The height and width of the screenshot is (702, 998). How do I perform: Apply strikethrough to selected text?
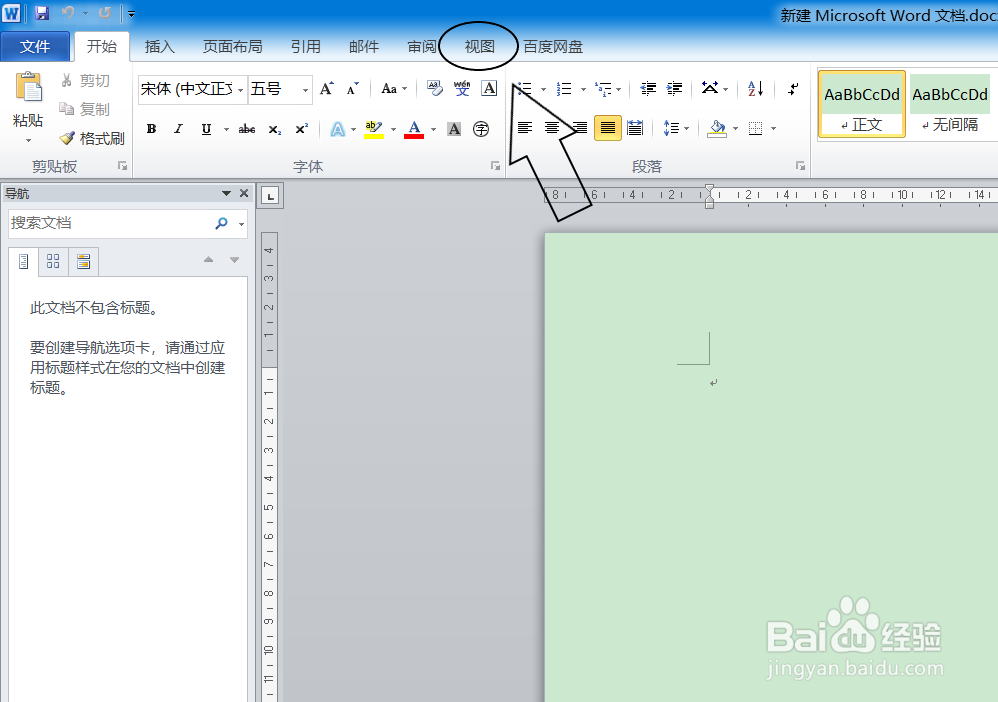(x=246, y=128)
